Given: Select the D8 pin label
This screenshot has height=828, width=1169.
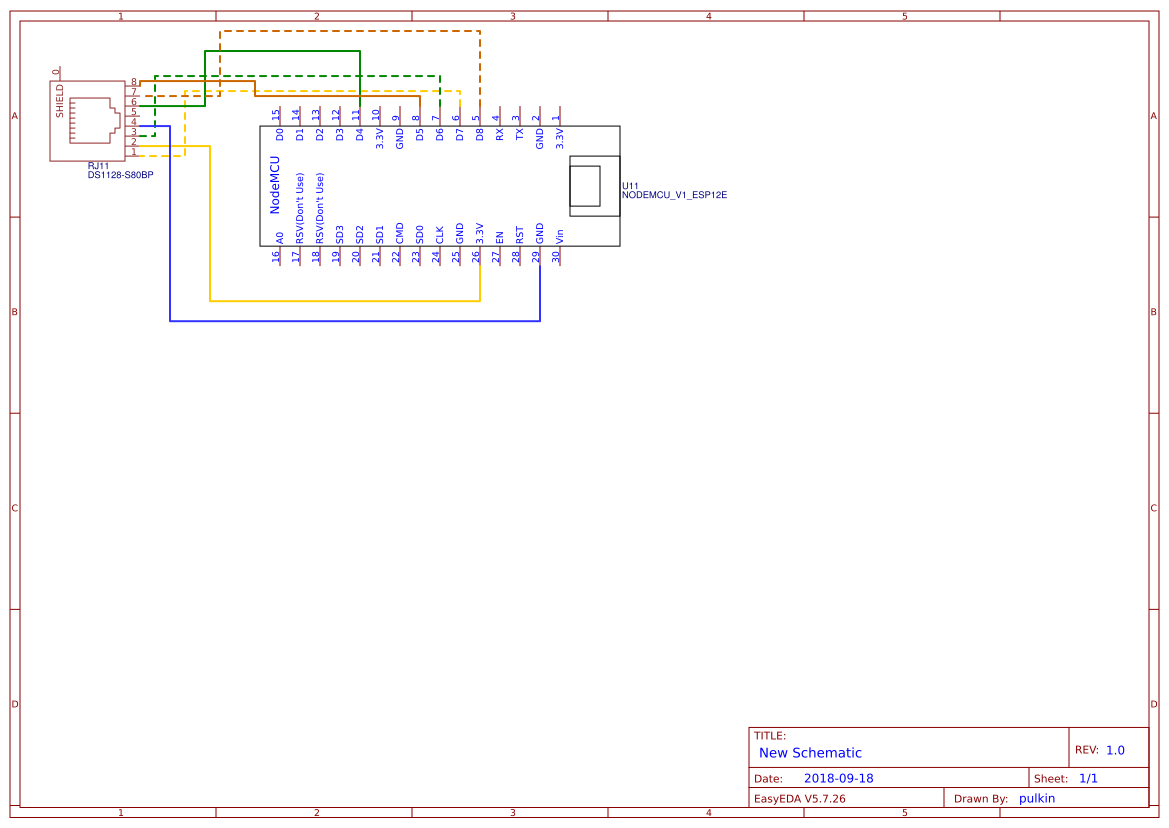Looking at the screenshot, I should [480, 134].
